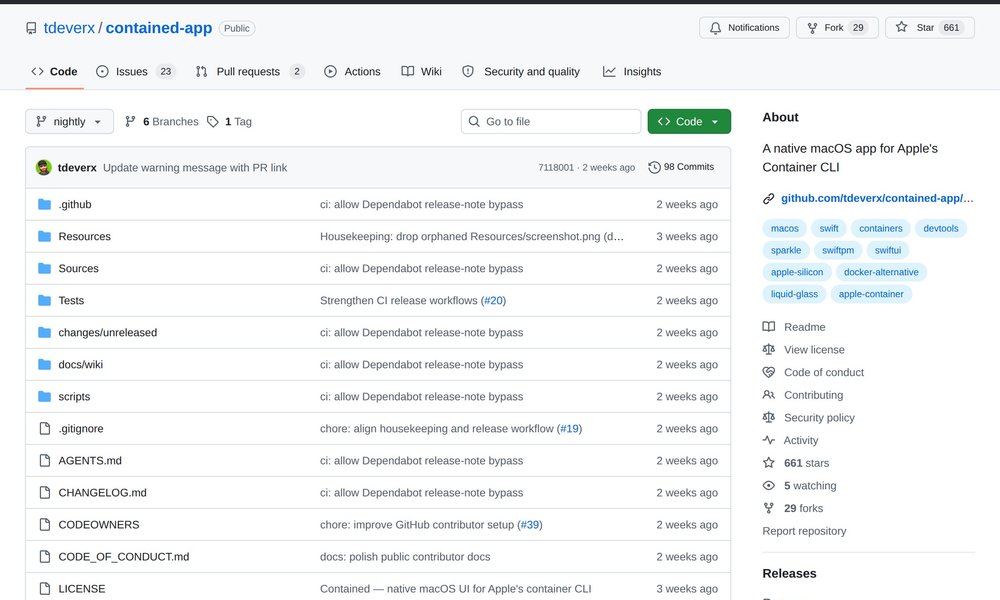Click the .github folder icon

click(44, 204)
